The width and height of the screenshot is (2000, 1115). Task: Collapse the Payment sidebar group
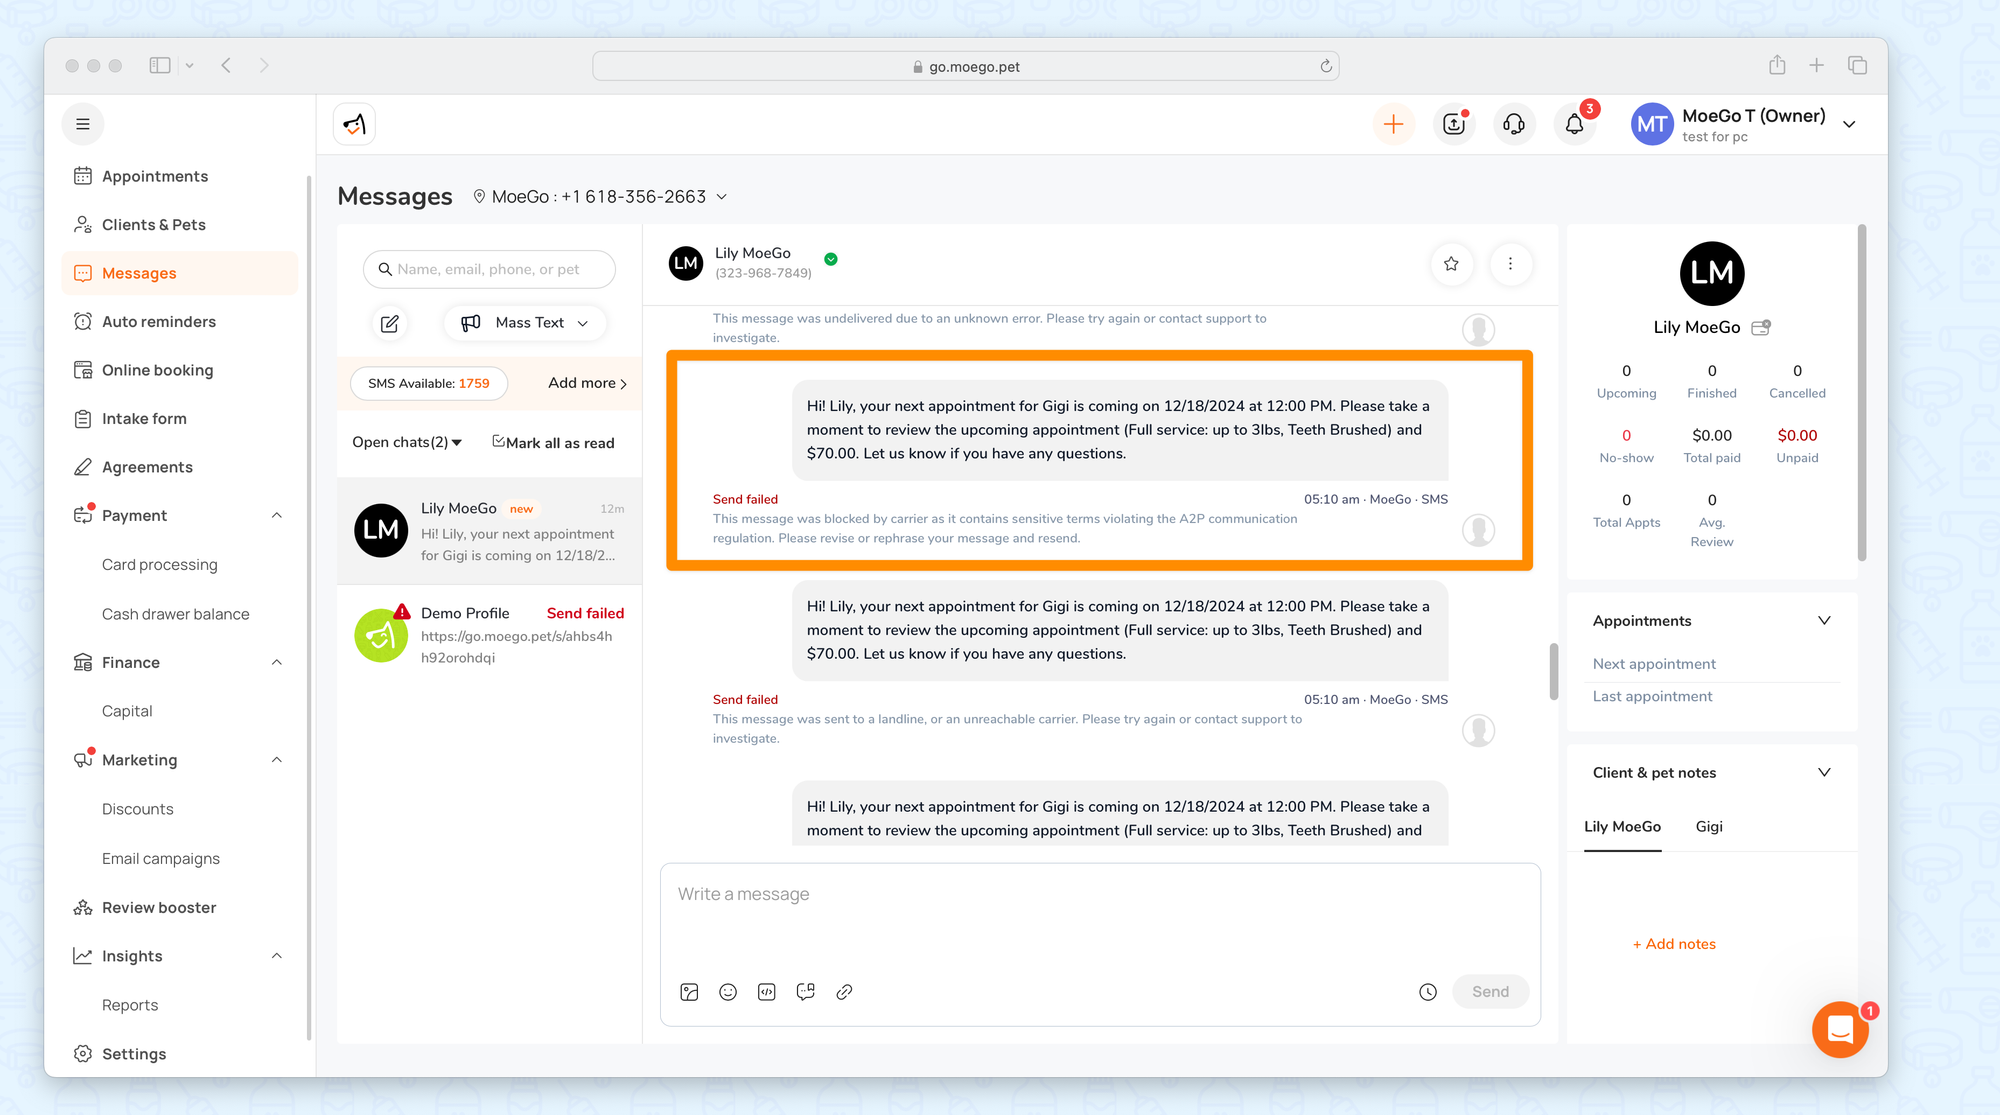tap(277, 516)
